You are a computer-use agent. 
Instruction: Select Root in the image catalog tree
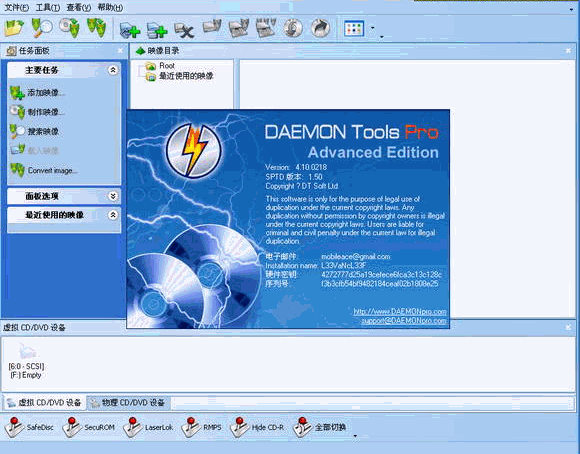point(167,66)
